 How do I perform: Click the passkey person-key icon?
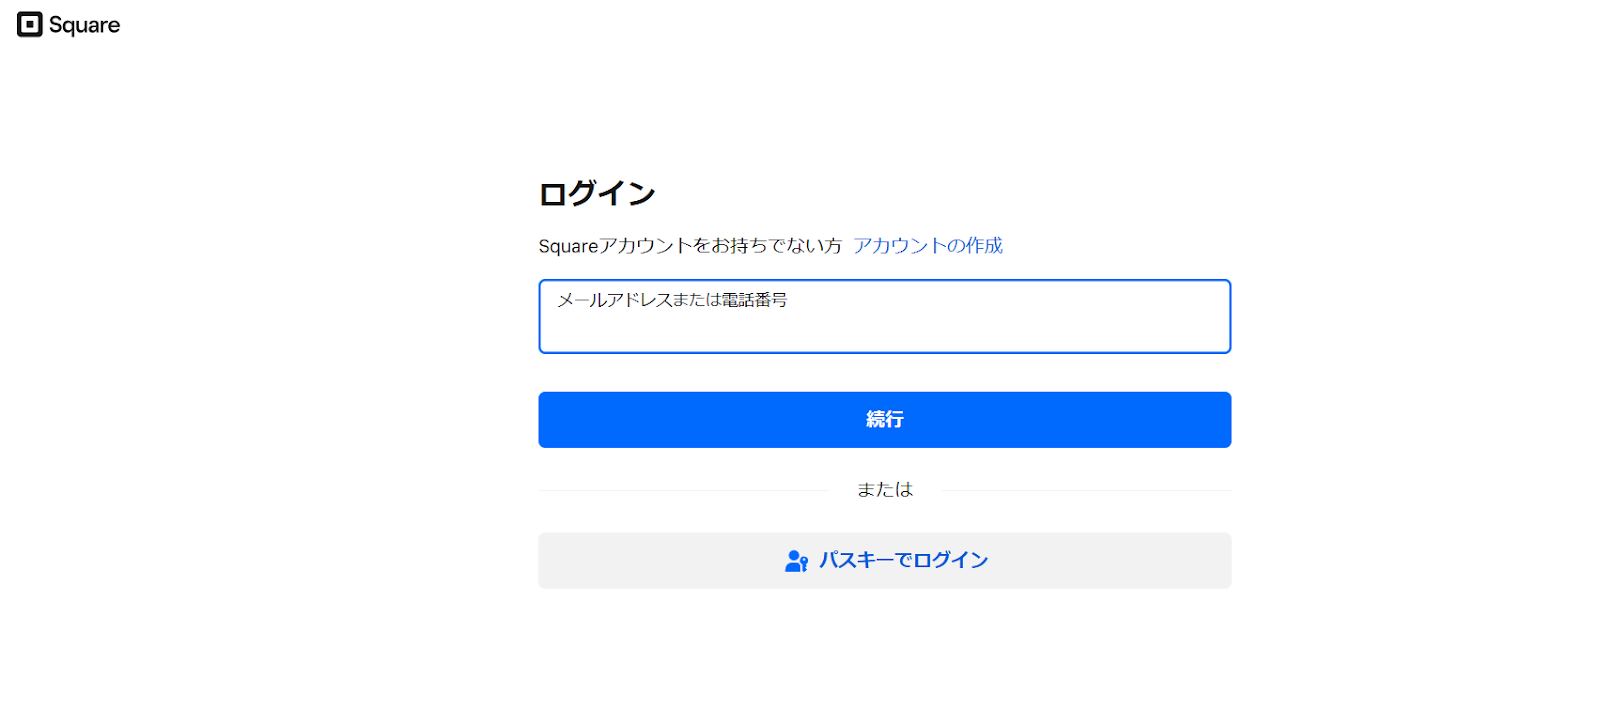[x=797, y=561]
